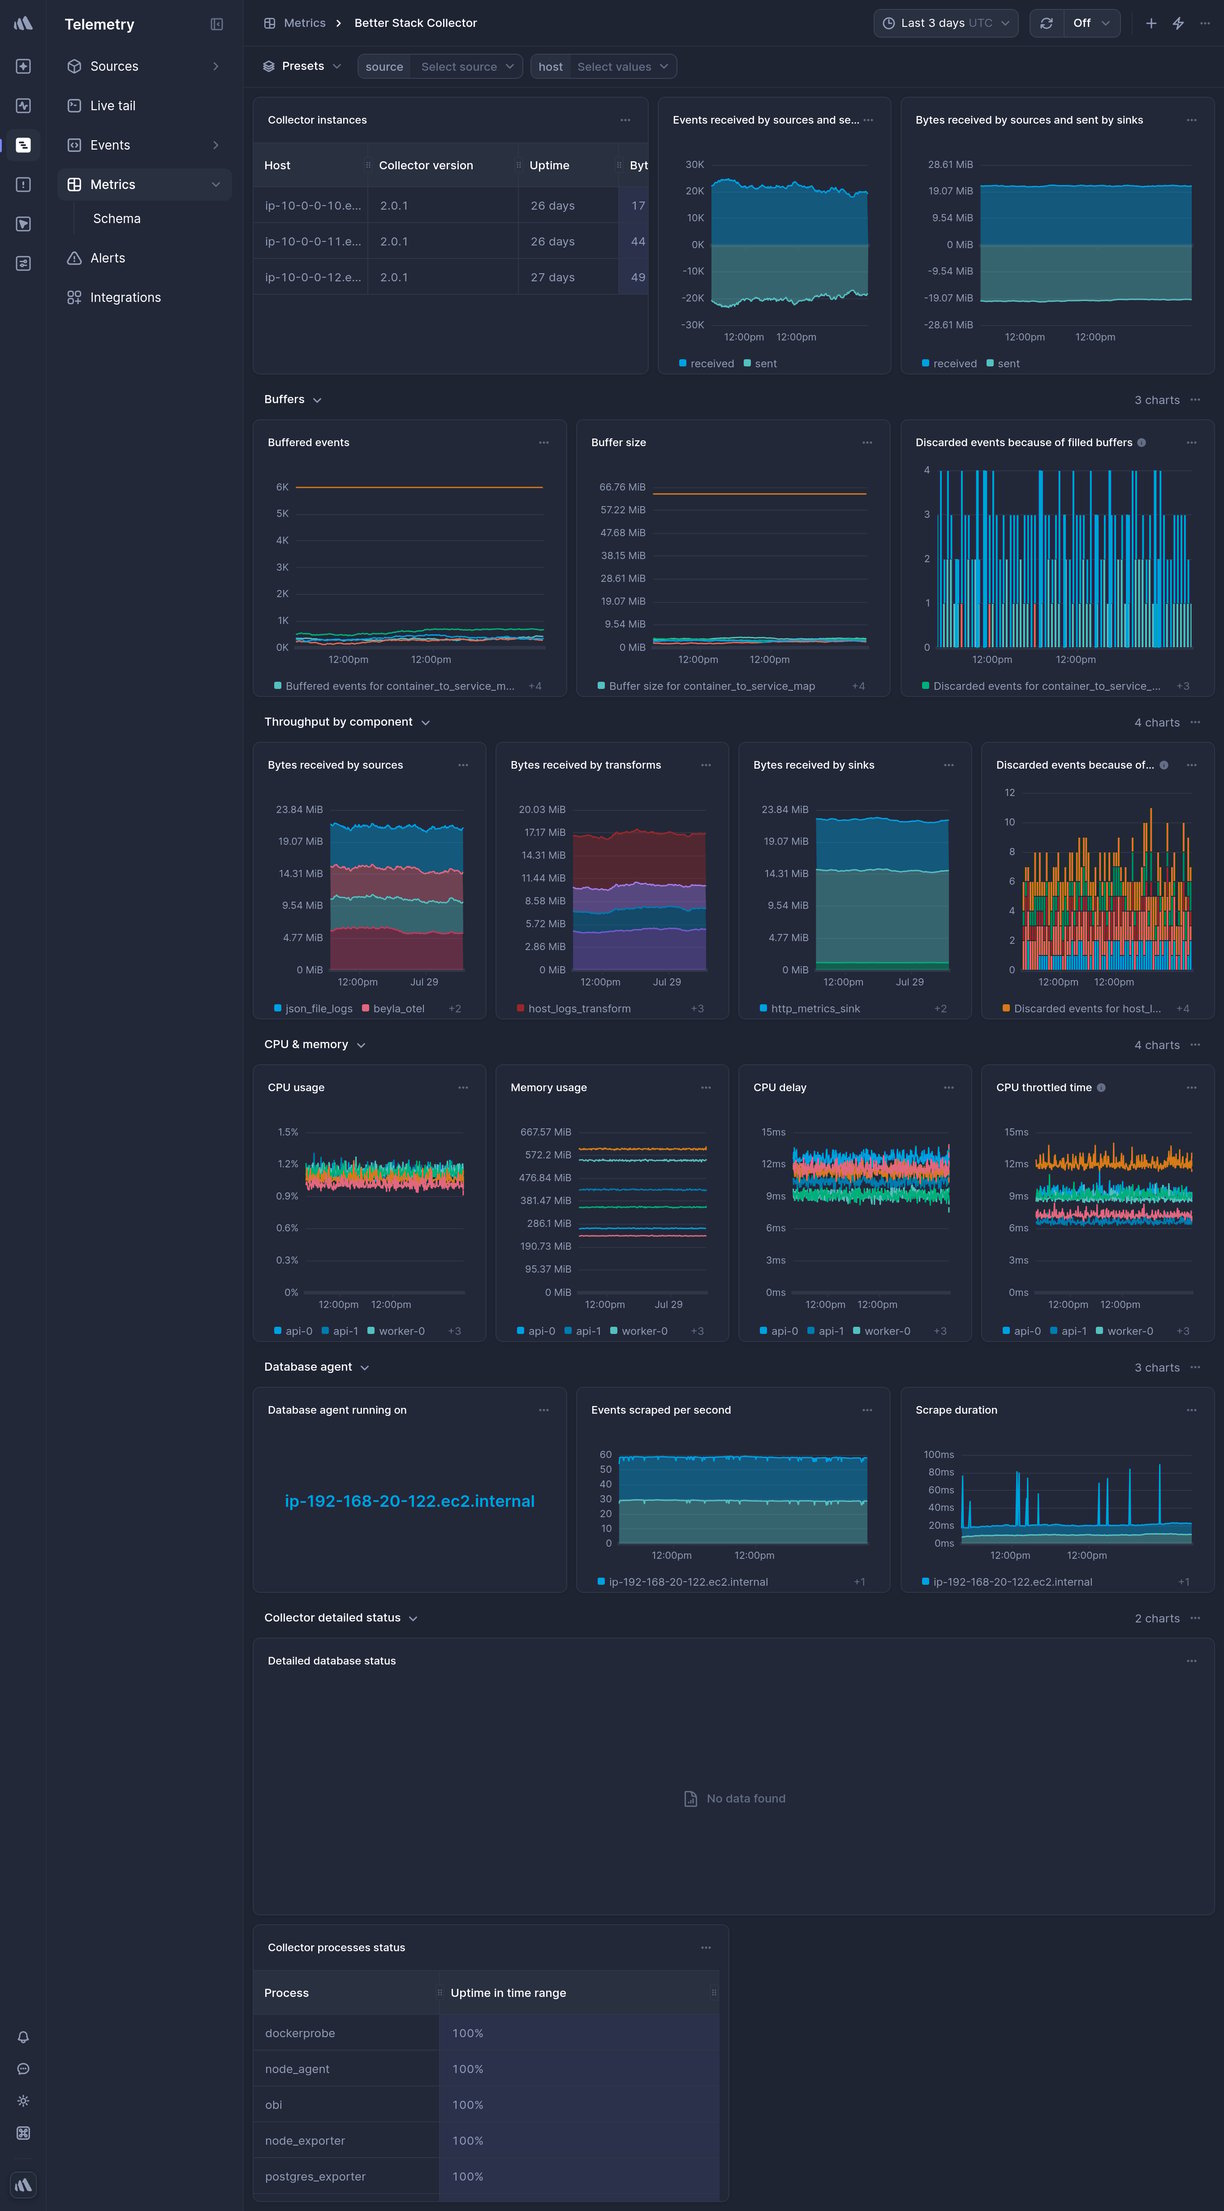Click info icon next to CPU throttled time
This screenshot has height=2211, width=1224.
(x=1101, y=1088)
